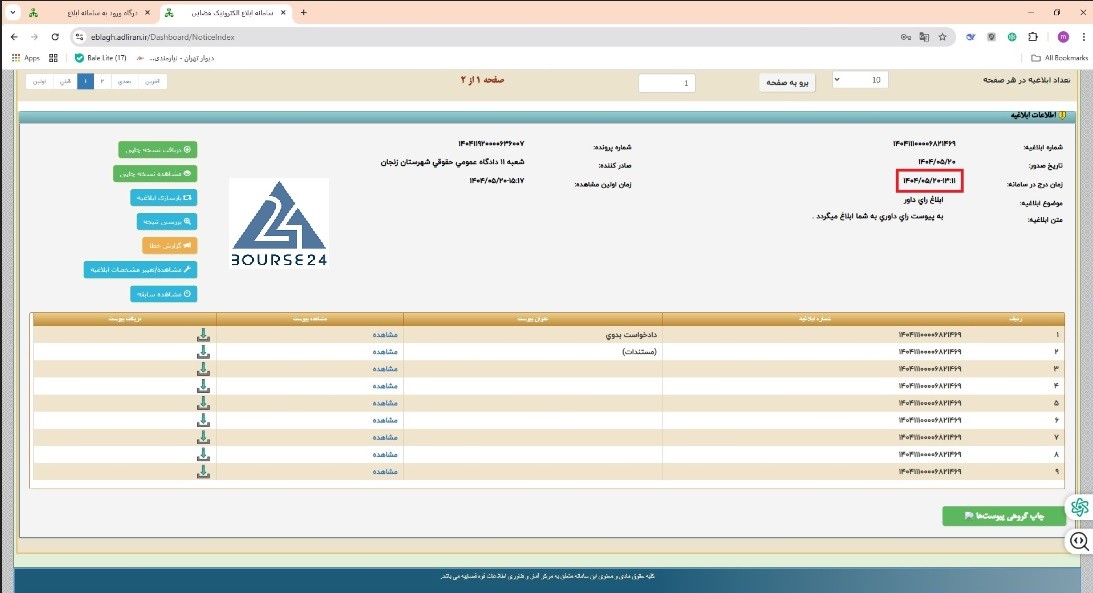Download the attachment in row 1
The height and width of the screenshot is (593, 1093).
coord(203,335)
